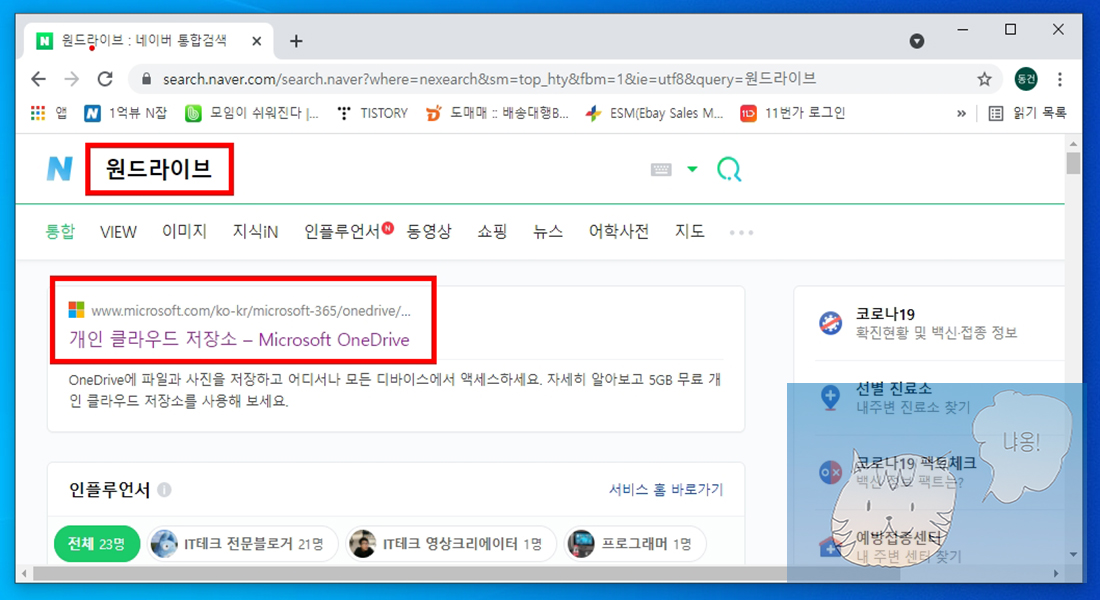This screenshot has width=1100, height=600.
Task: Expand more search tabs with the ellipsis
Action: pyautogui.click(x=741, y=232)
